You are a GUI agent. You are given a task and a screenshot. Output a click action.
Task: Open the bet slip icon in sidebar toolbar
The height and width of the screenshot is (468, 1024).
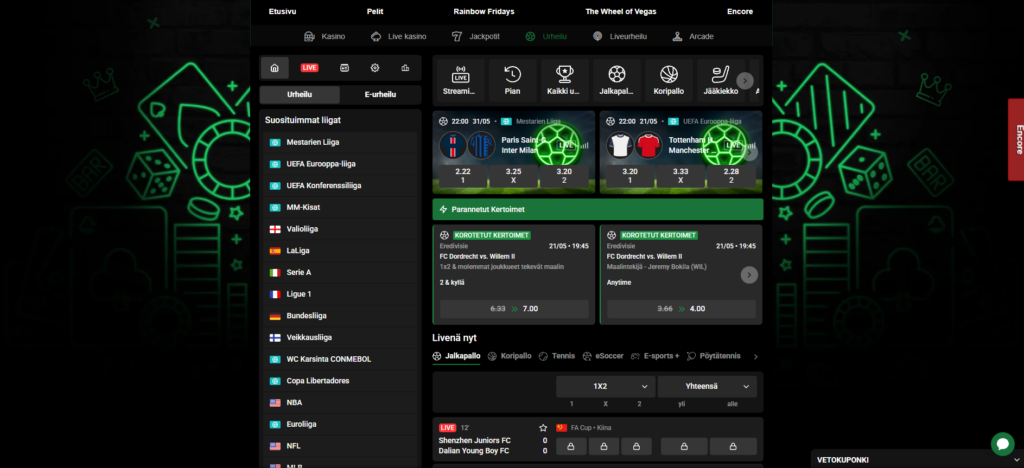click(344, 68)
